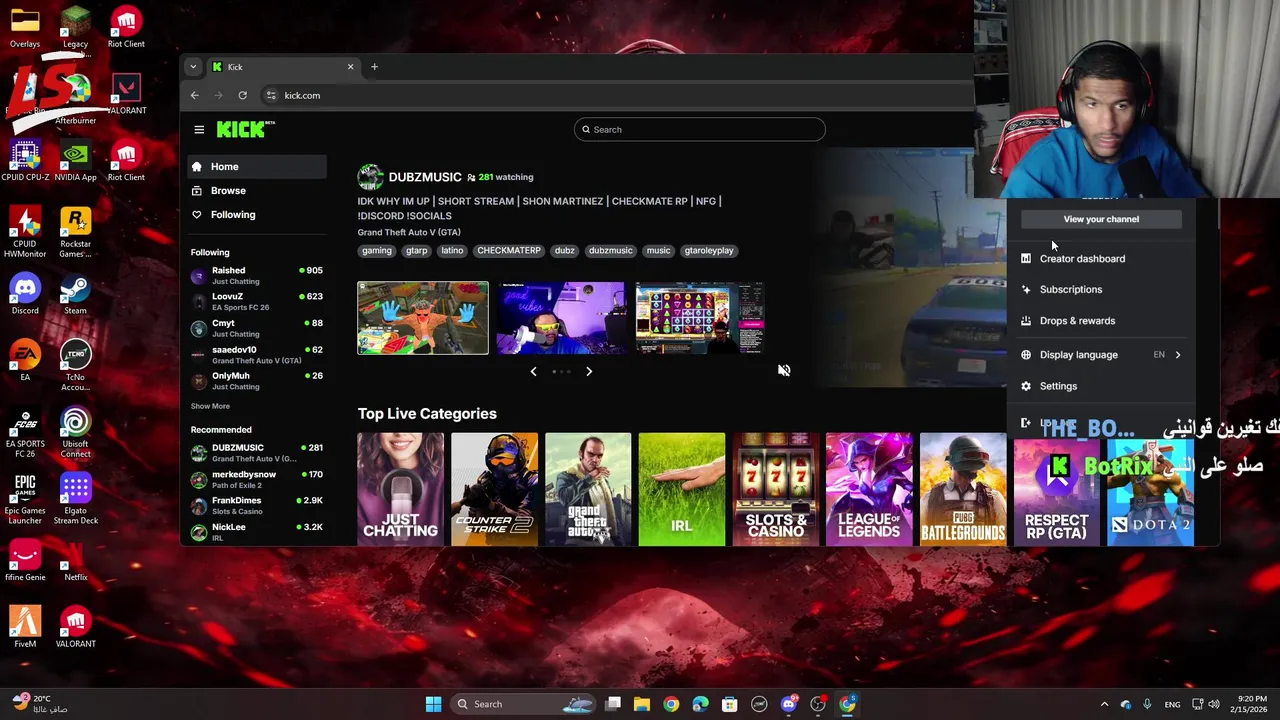Image resolution: width=1280 pixels, height=720 pixels.
Task: Open File Explorer from the taskbar
Action: coord(642,704)
